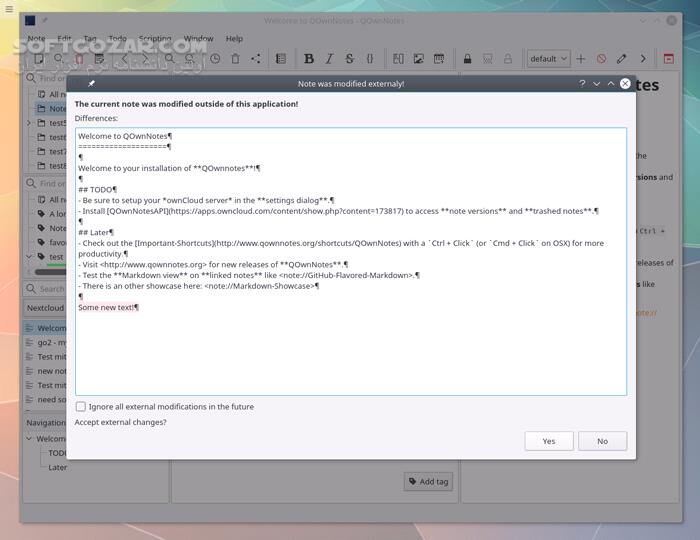
Task: Click the pin icon in main window title bar
Action: click(45, 21)
